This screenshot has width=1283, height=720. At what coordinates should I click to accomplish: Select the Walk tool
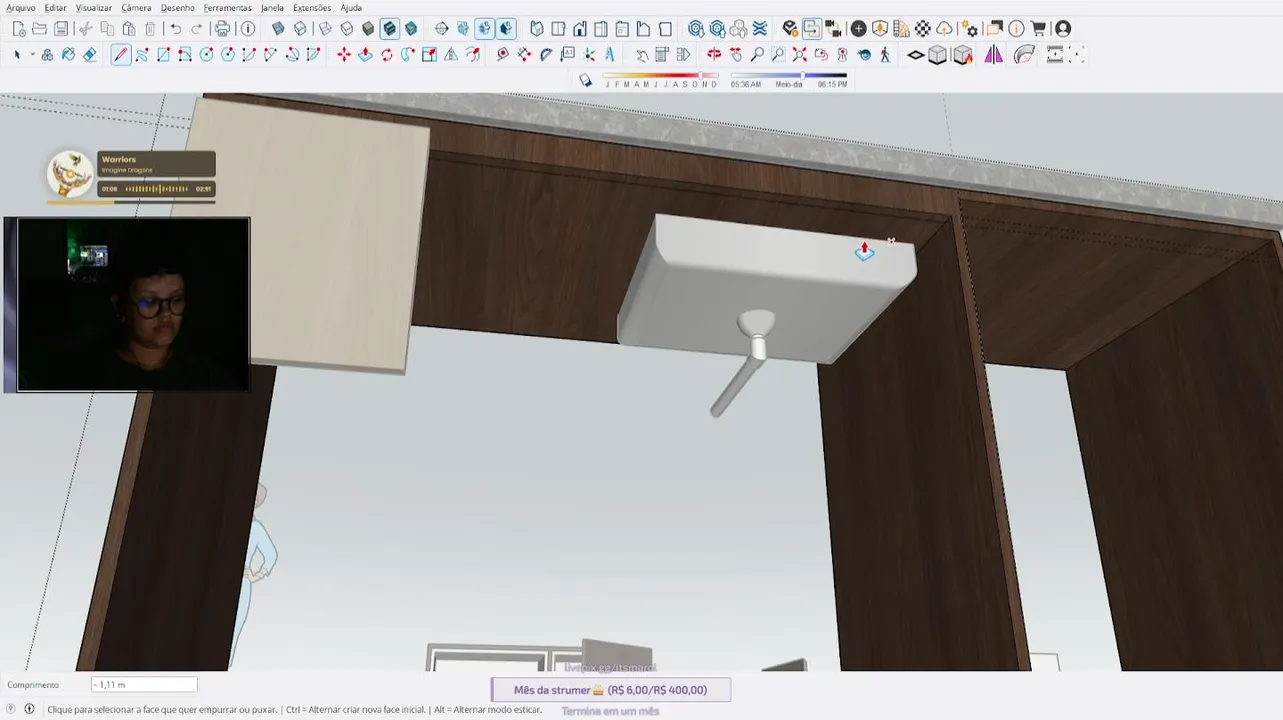click(885, 55)
